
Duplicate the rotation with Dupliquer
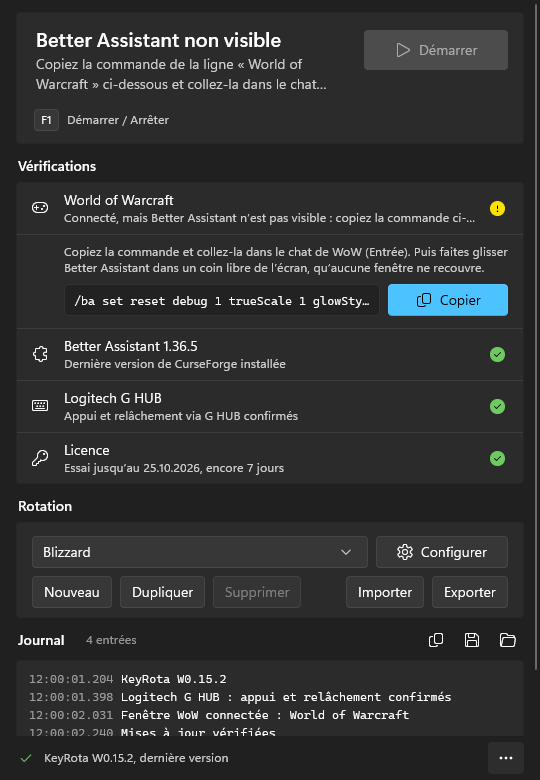(163, 592)
